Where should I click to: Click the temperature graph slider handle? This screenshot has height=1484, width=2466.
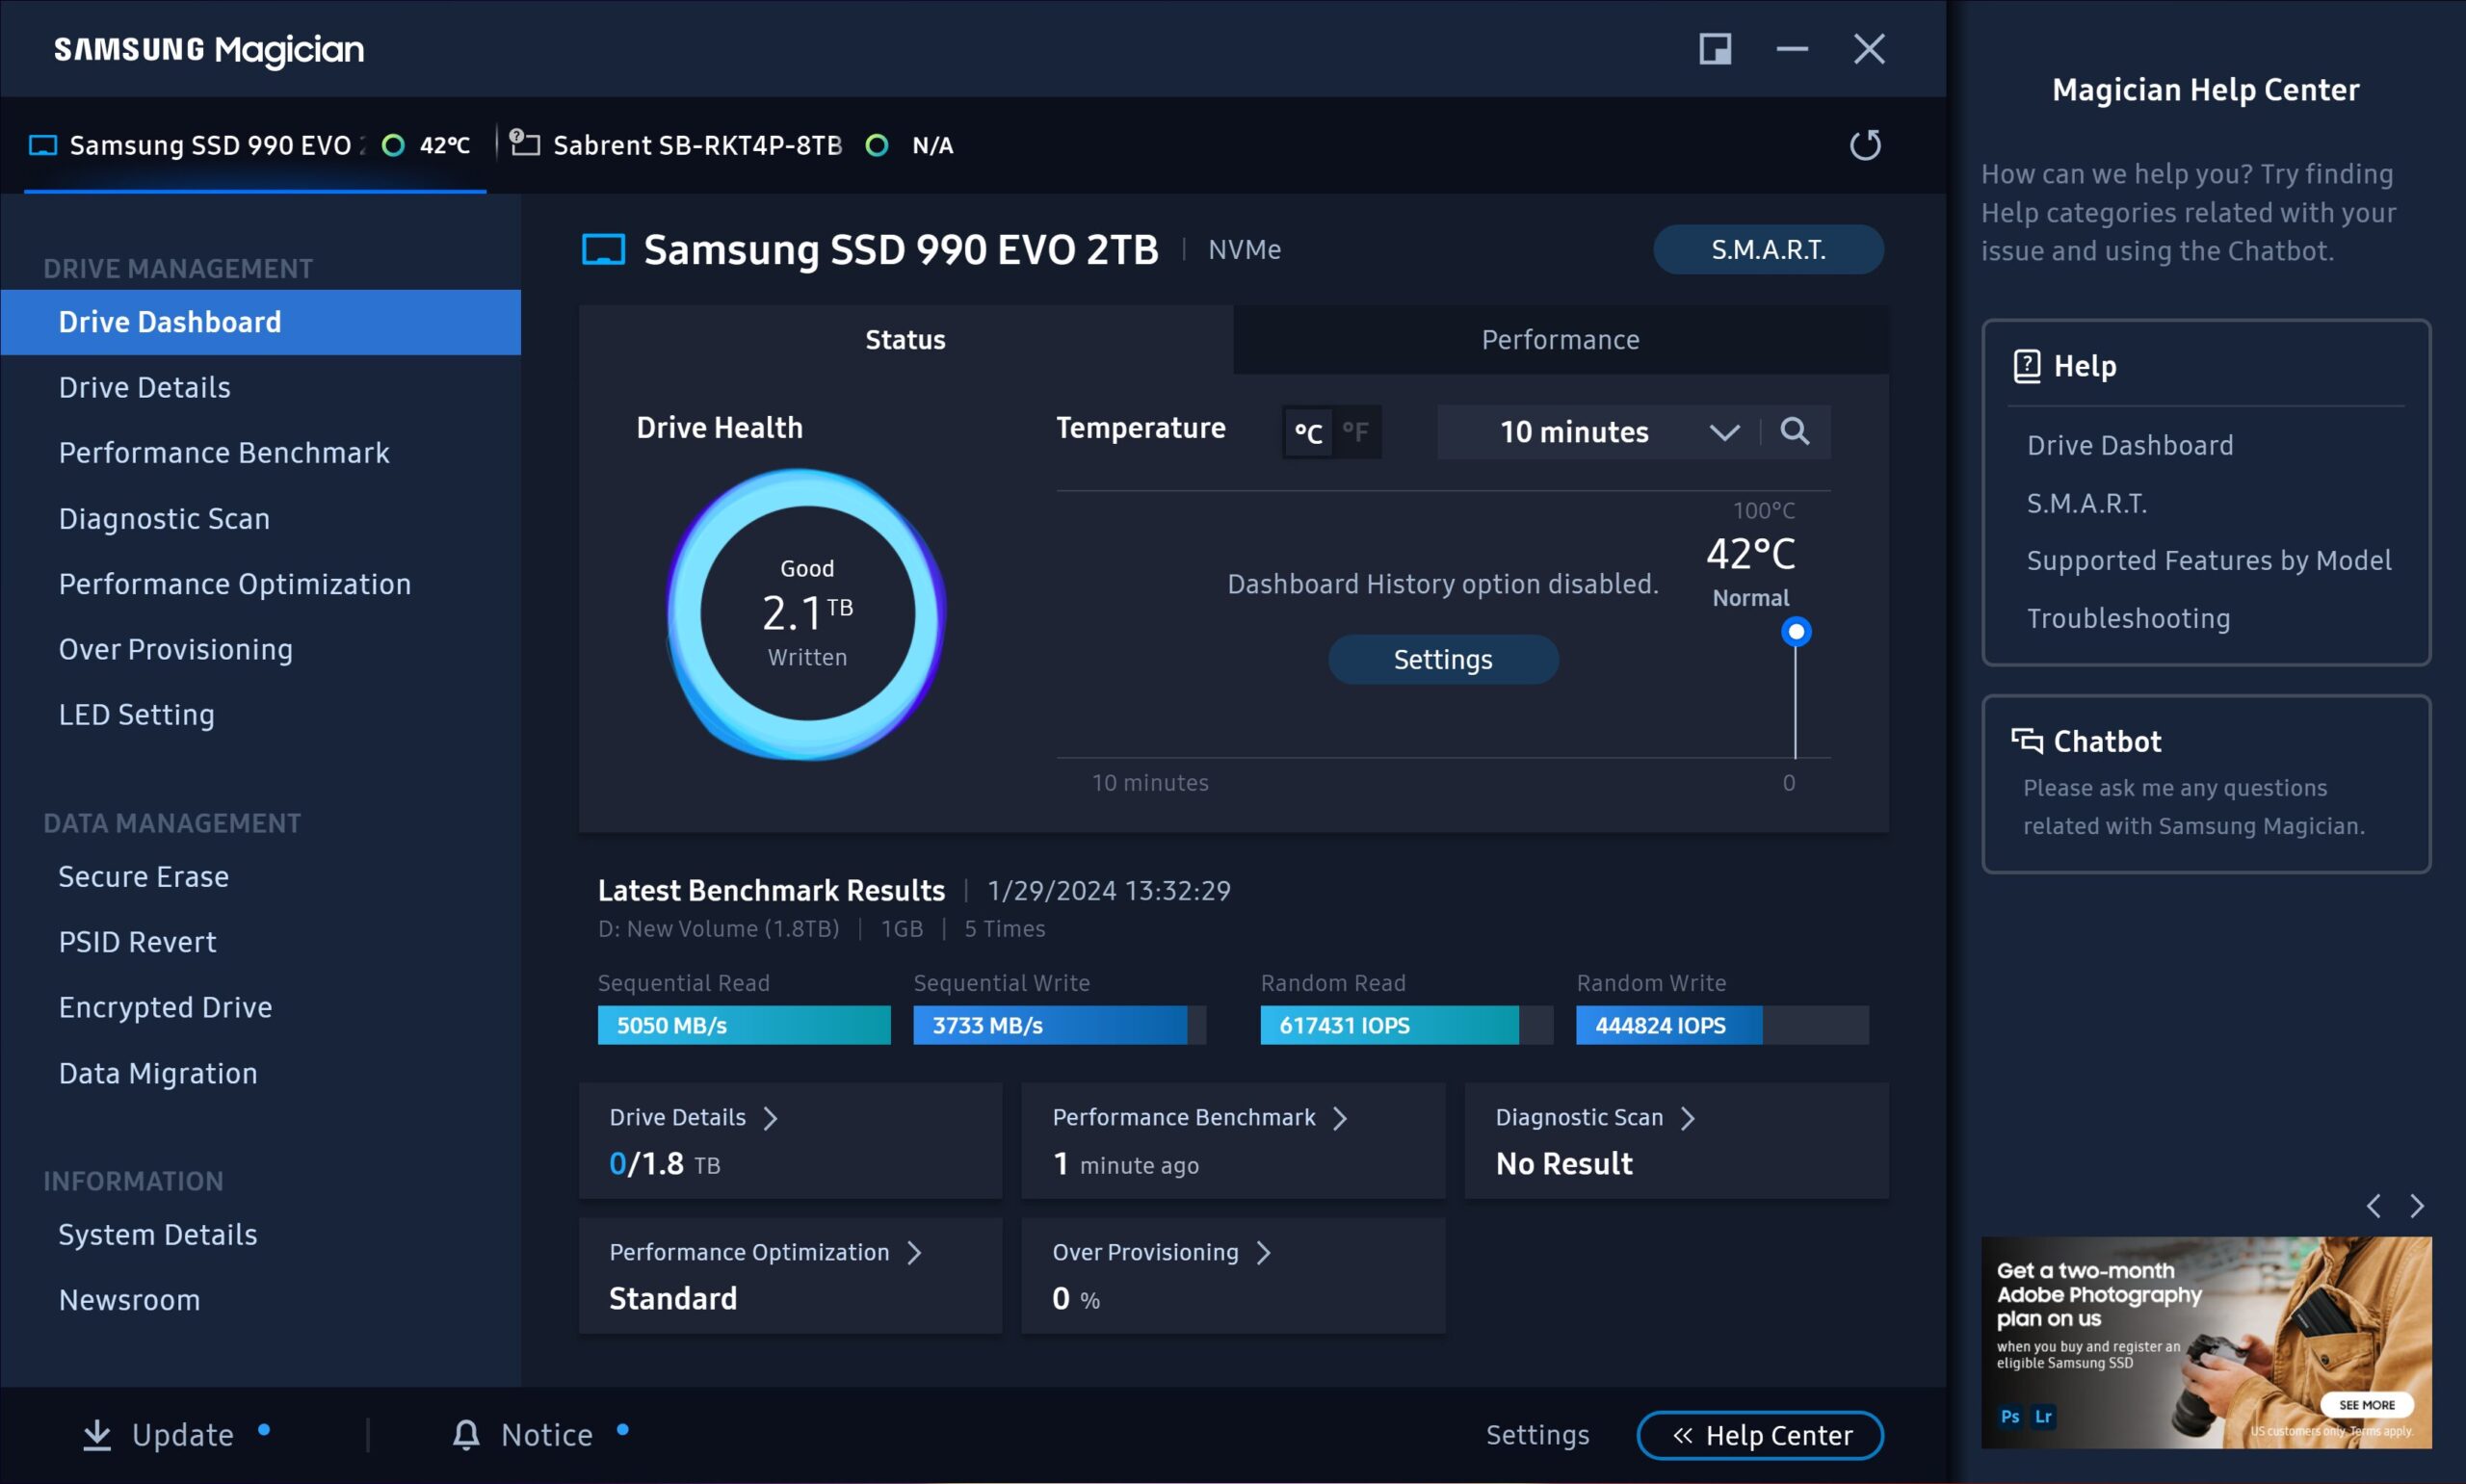point(1796,632)
